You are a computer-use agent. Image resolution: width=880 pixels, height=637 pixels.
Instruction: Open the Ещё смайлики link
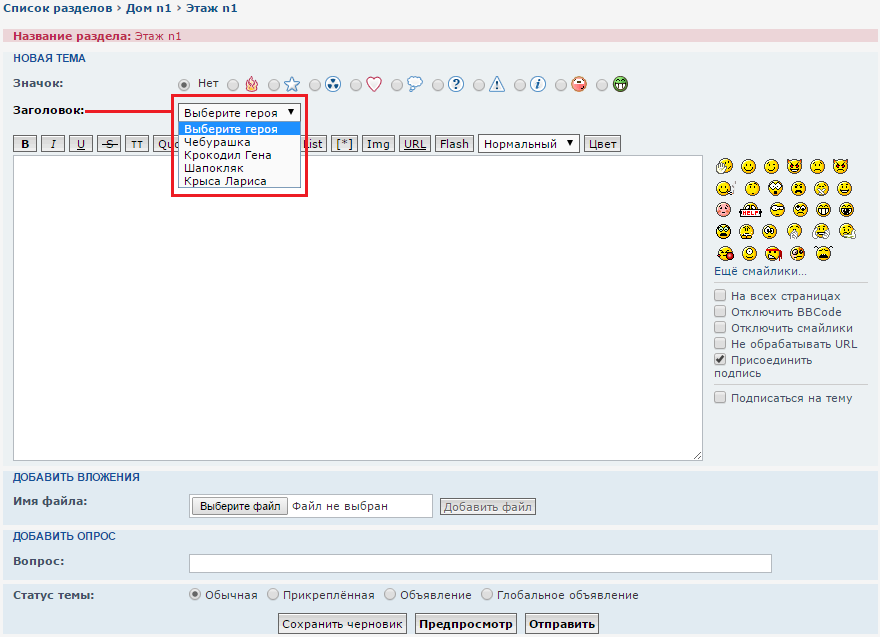coord(760,271)
